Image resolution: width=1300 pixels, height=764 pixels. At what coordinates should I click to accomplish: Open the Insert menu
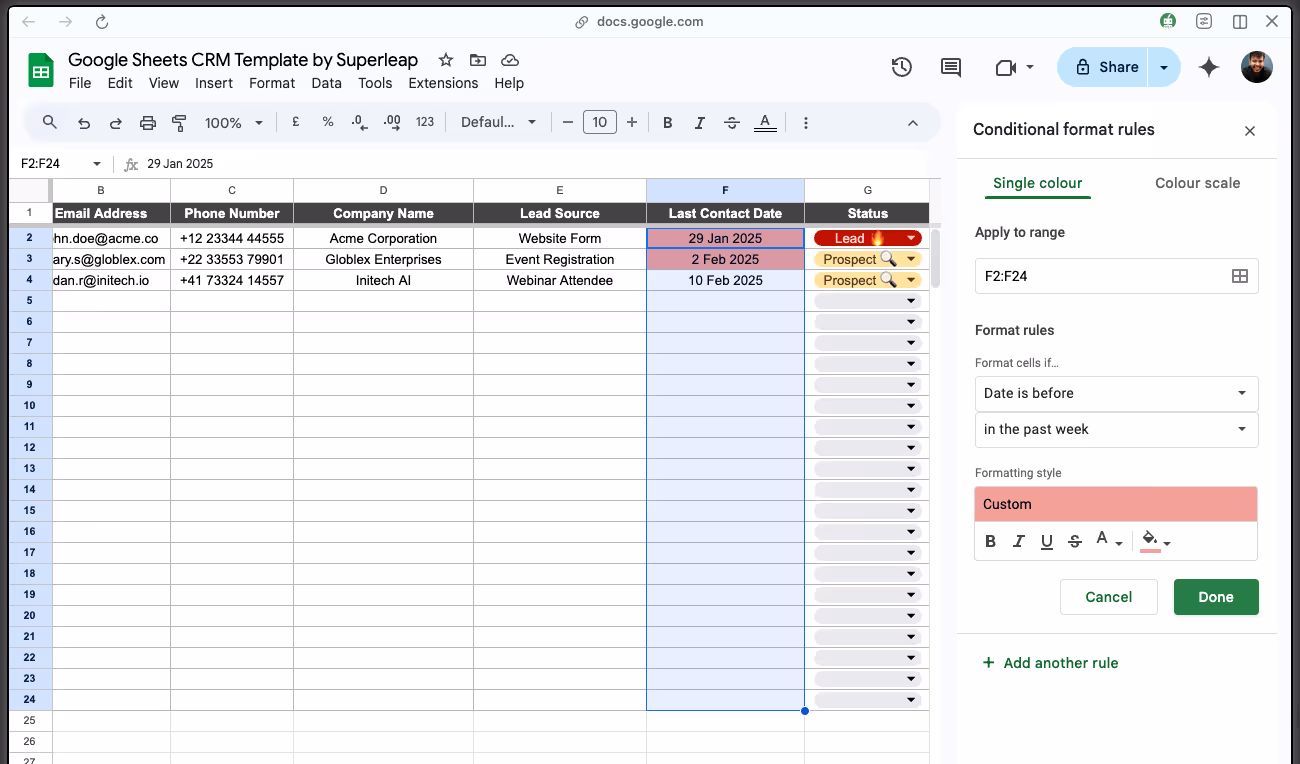[214, 83]
